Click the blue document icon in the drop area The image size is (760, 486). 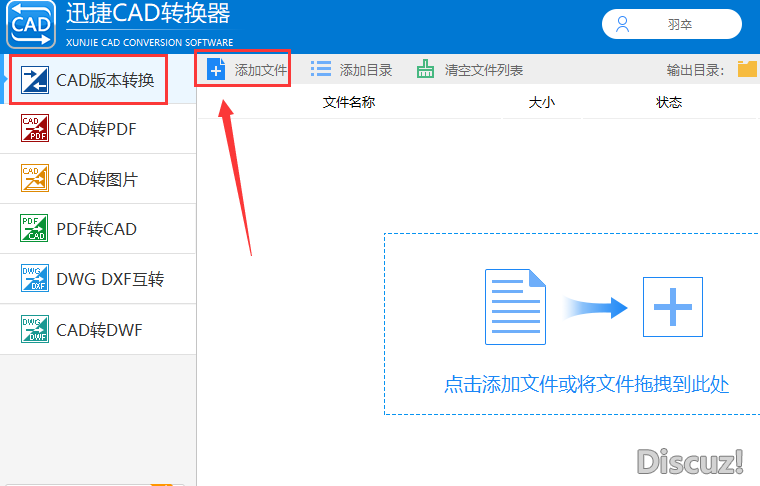[516, 306]
